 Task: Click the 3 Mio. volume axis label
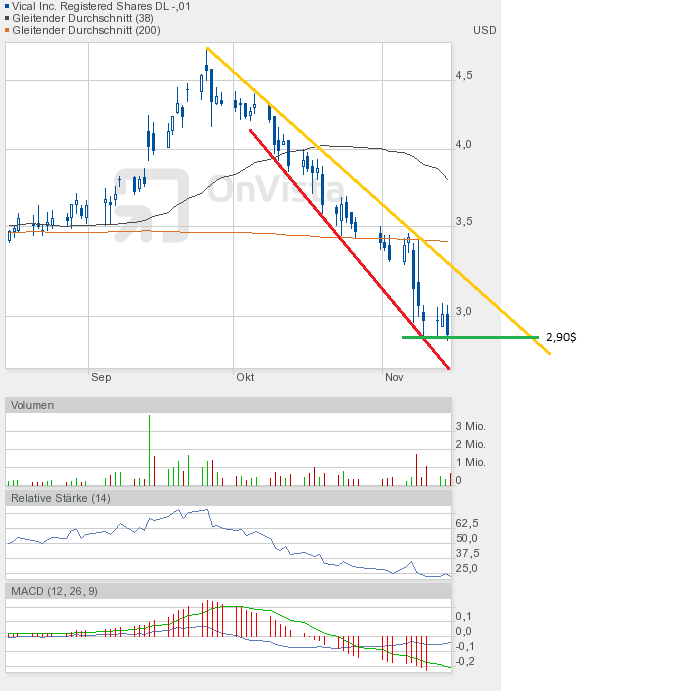(470, 426)
